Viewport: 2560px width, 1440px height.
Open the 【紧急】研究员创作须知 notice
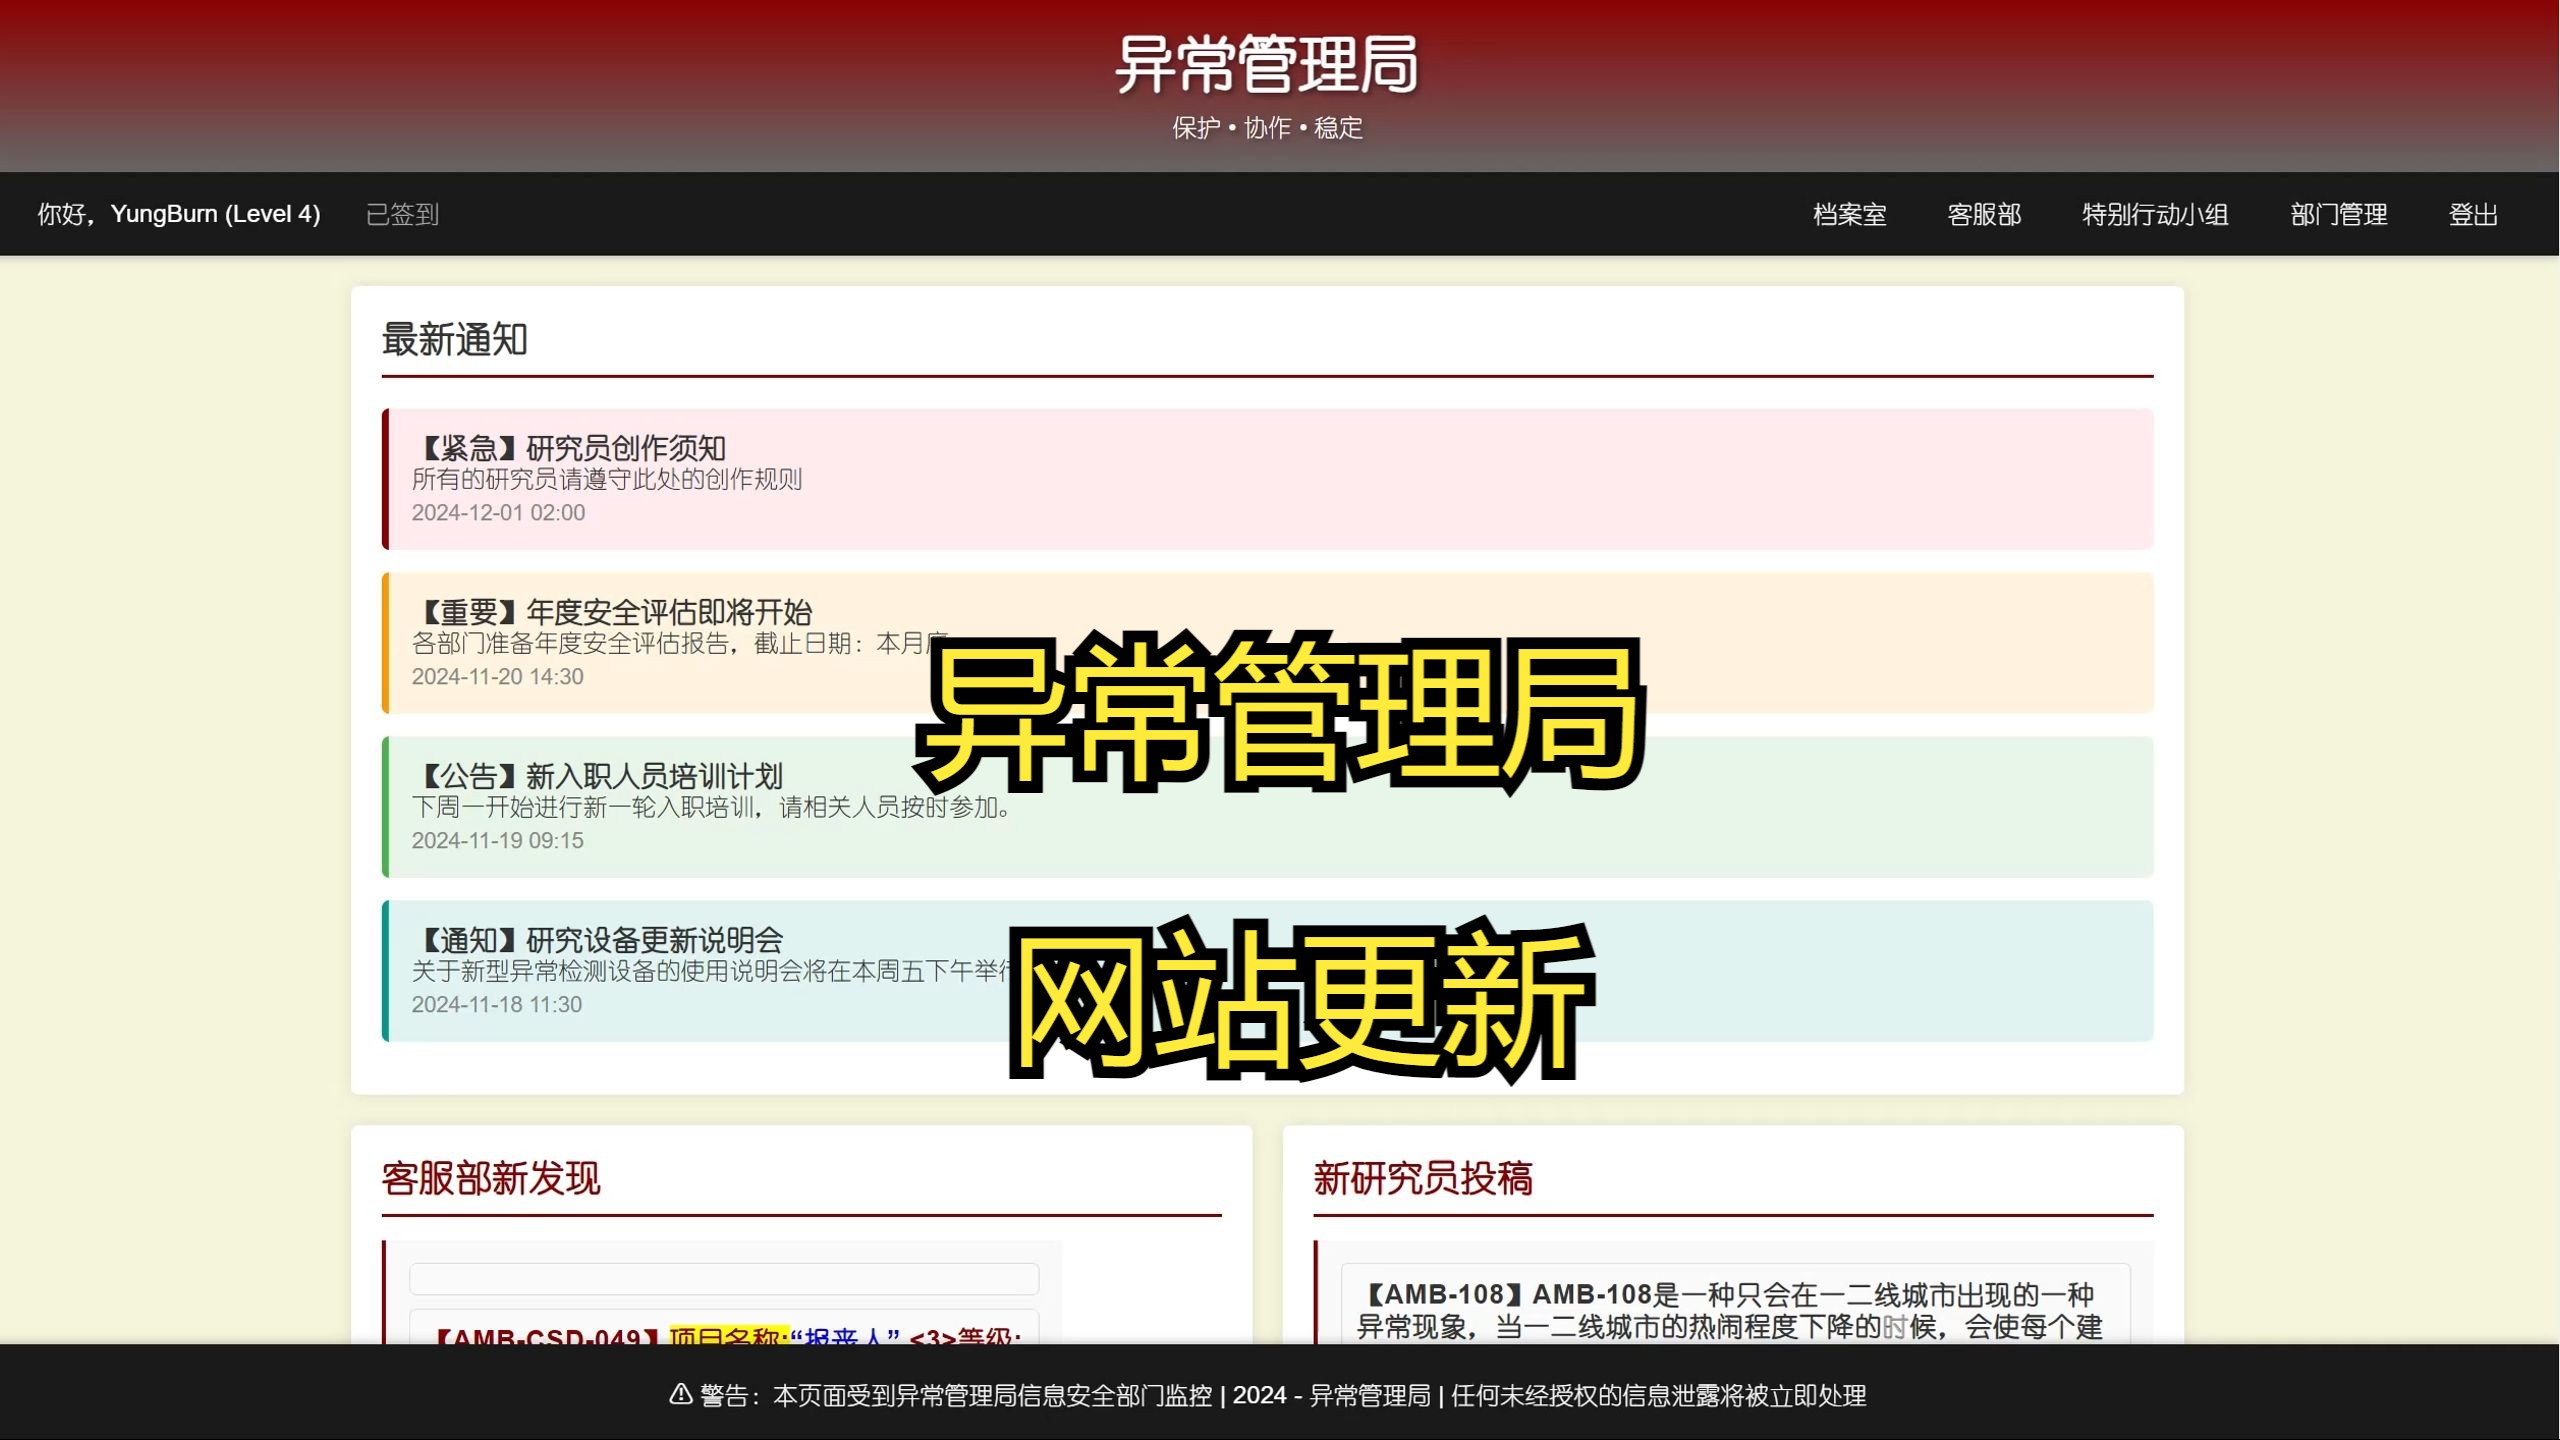(x=1267, y=478)
